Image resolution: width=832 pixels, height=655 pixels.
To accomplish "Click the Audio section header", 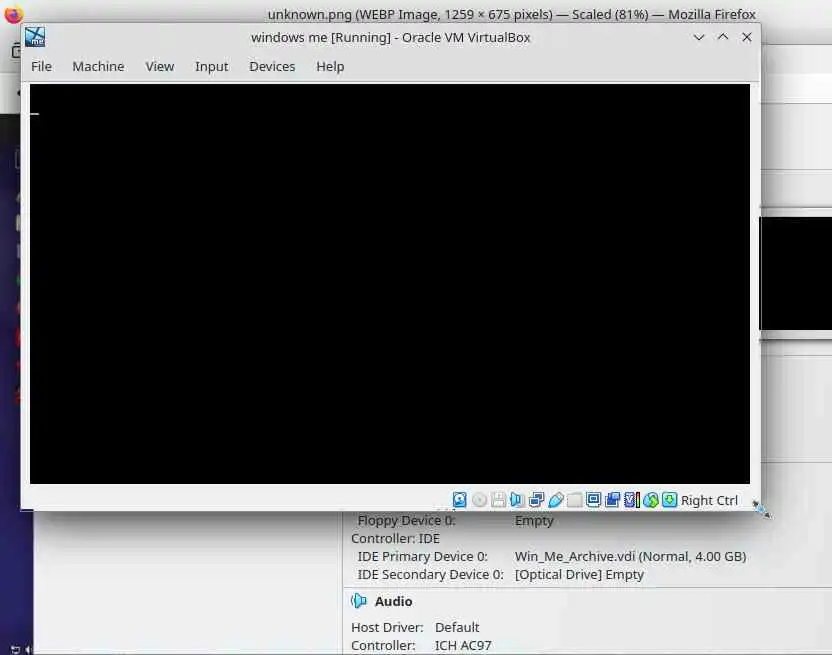I will [393, 601].
